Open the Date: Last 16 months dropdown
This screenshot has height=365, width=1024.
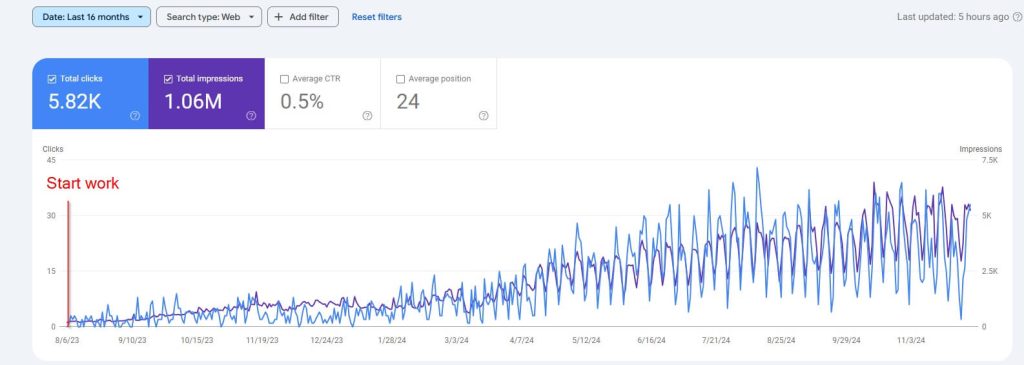coord(91,17)
